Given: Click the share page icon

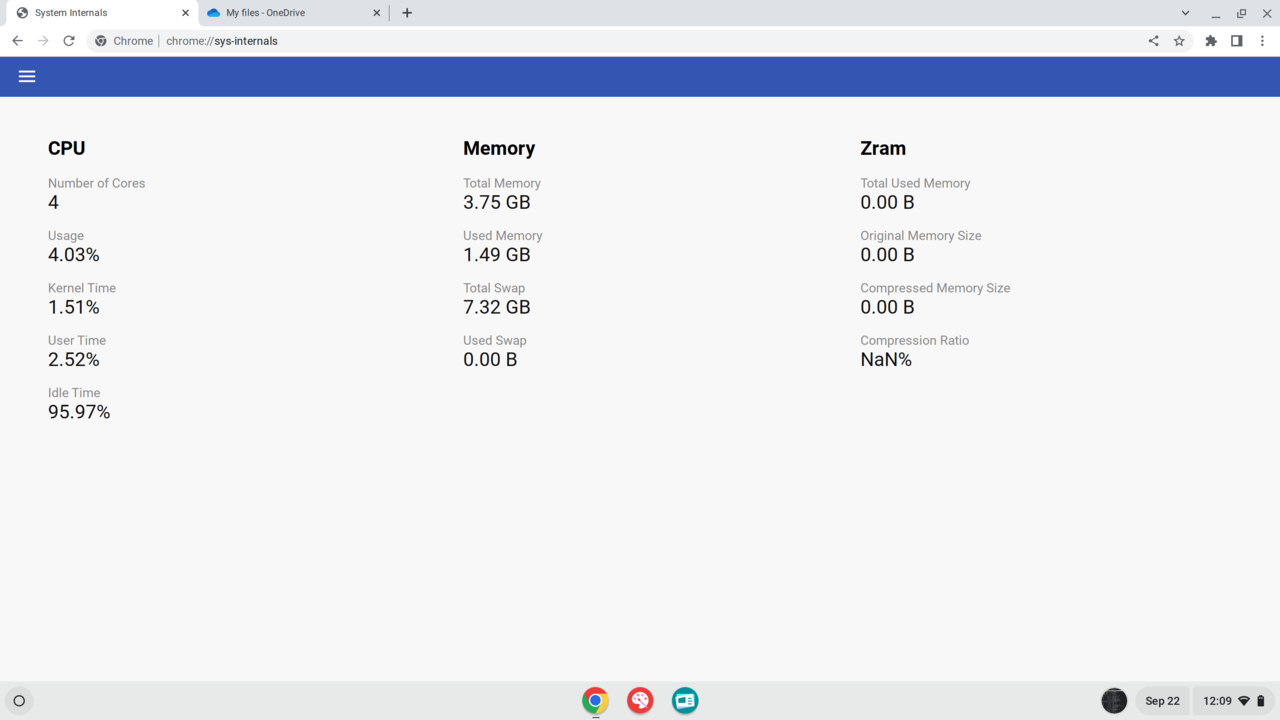Looking at the screenshot, I should click(x=1153, y=41).
